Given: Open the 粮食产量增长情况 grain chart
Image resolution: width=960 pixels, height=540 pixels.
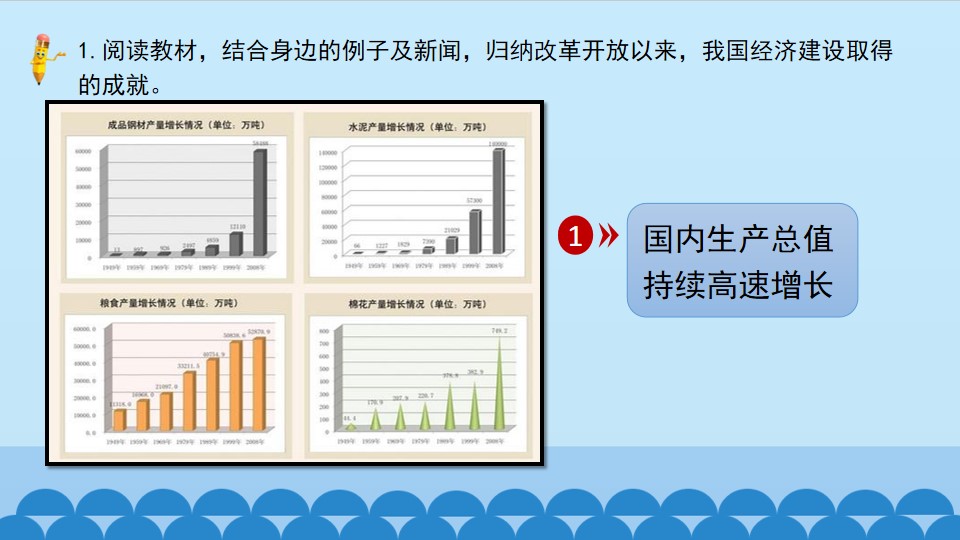Looking at the screenshot, I should click(176, 375).
